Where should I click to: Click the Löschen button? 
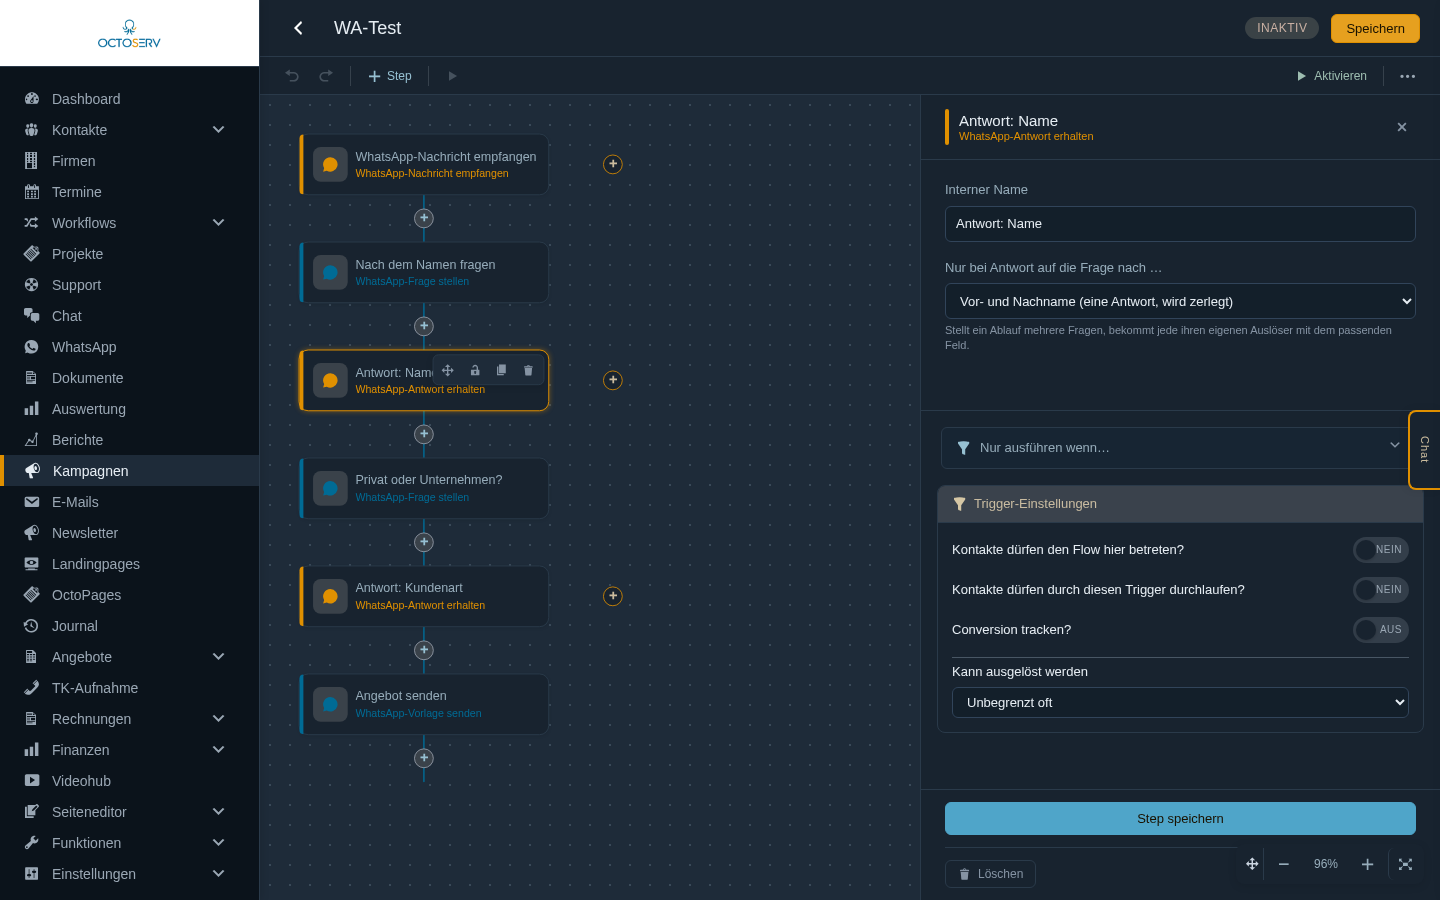(x=990, y=874)
